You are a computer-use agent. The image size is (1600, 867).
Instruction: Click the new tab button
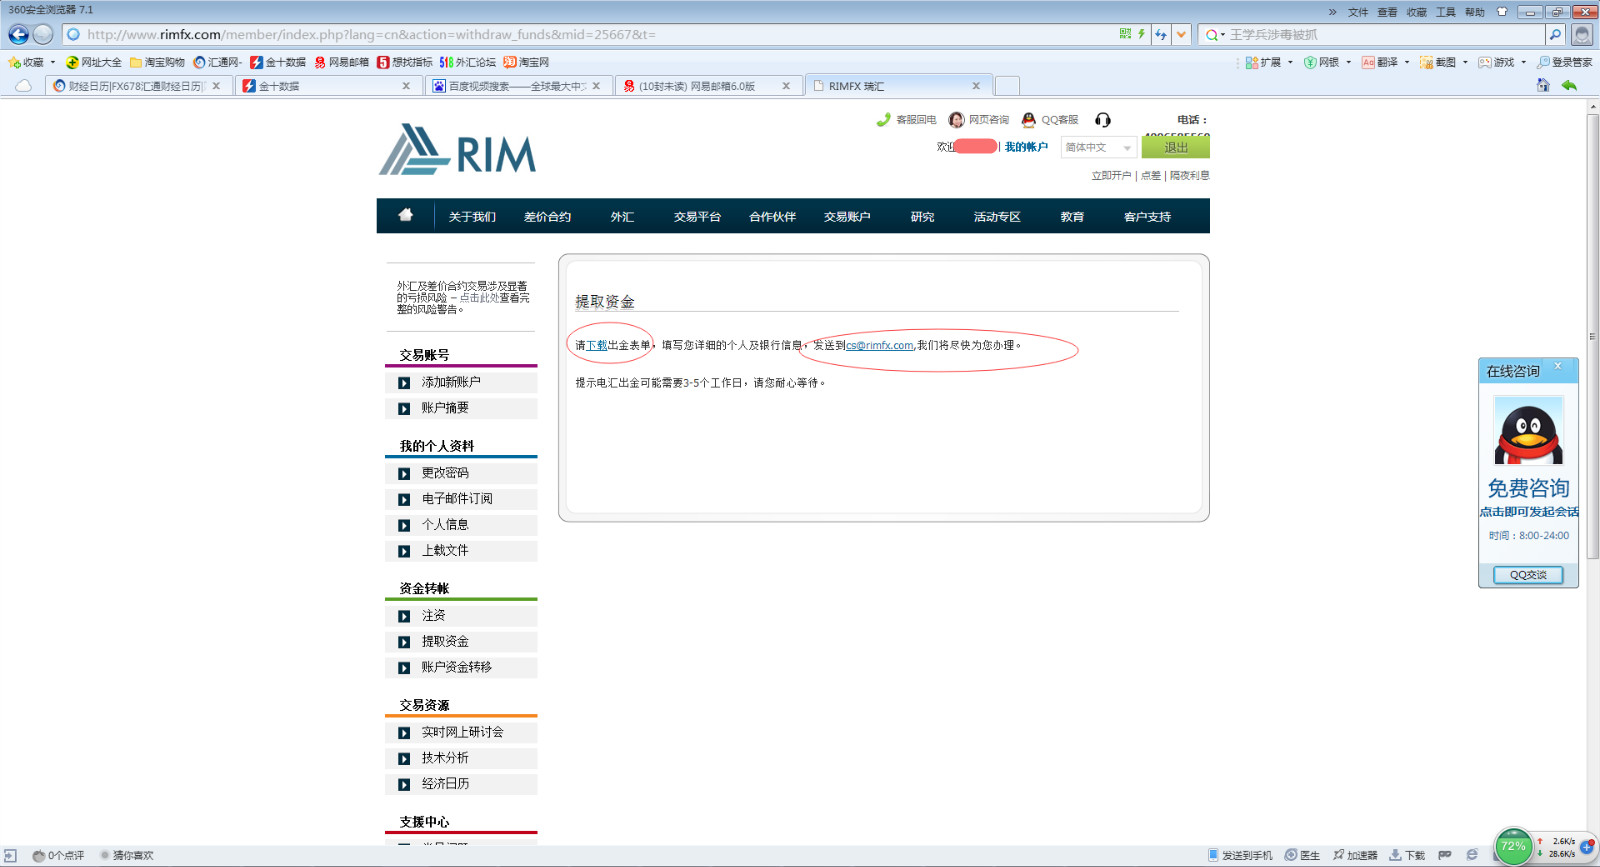pyautogui.click(x=1007, y=86)
